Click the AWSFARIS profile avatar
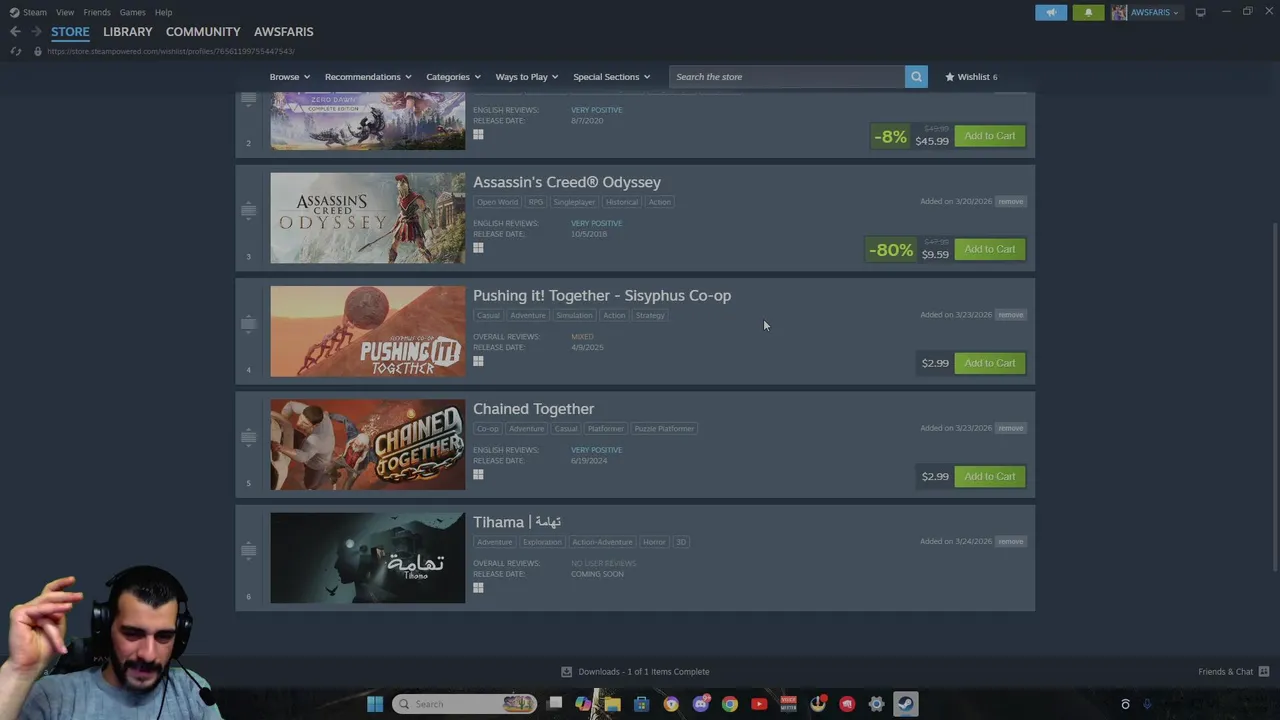The width and height of the screenshot is (1280, 720). click(1119, 12)
